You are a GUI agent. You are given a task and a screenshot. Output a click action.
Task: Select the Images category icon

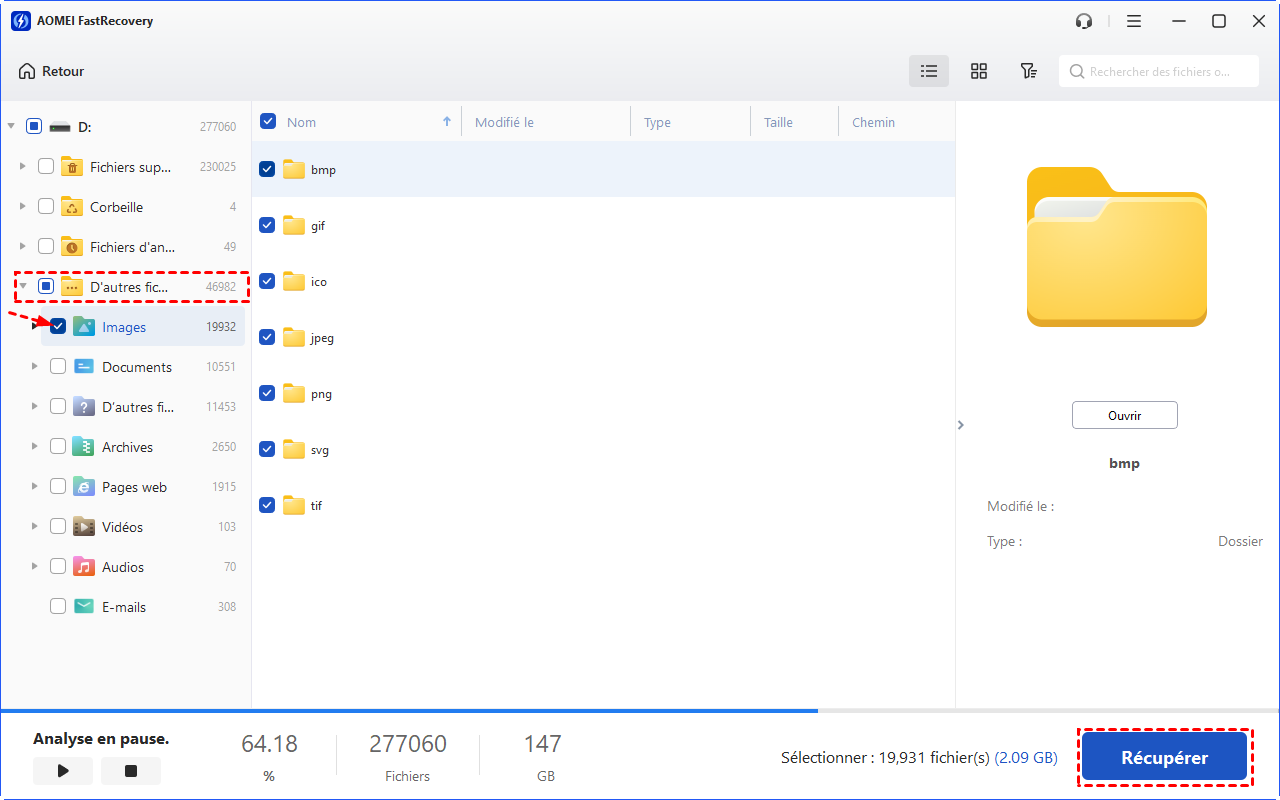(84, 327)
